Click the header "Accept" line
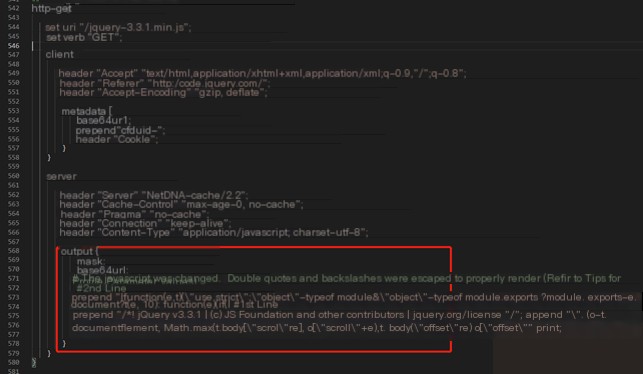The width and height of the screenshot is (643, 374). (262, 73)
